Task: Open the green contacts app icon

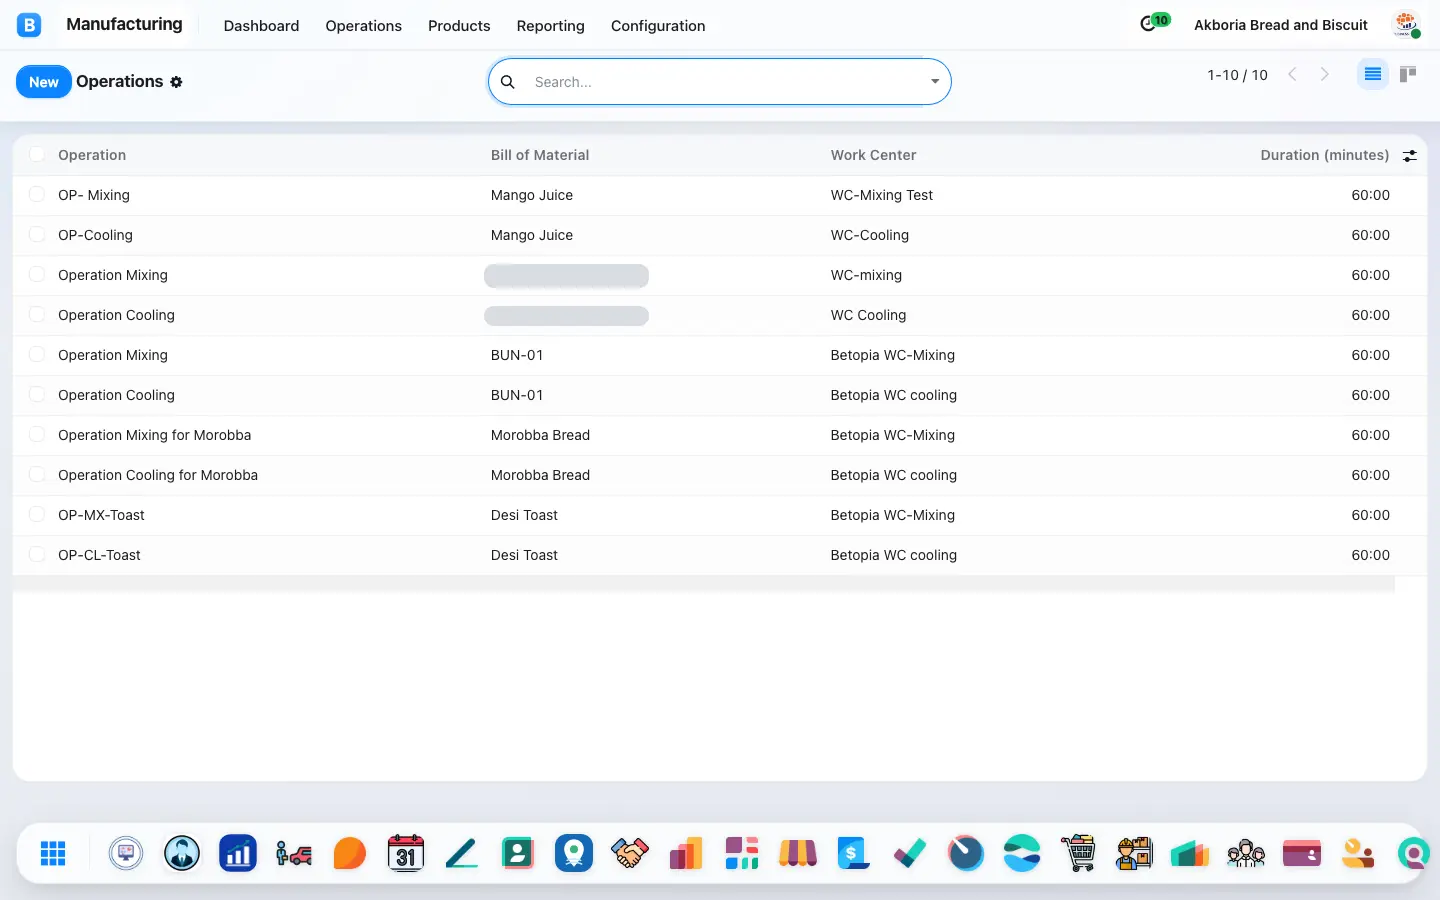Action: point(518,853)
